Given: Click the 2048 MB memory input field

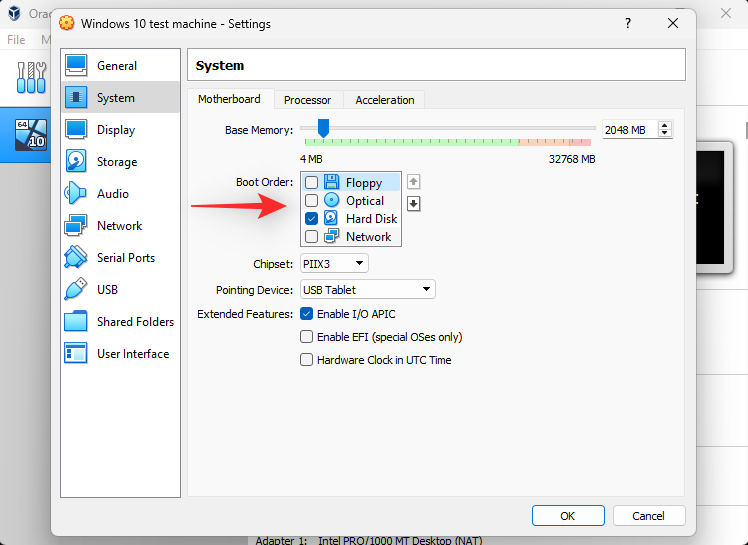Looking at the screenshot, I should [630, 129].
